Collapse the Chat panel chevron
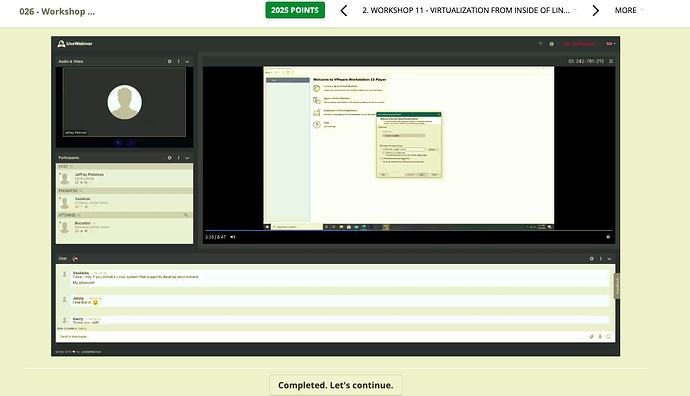This screenshot has width=690, height=396. [609, 259]
